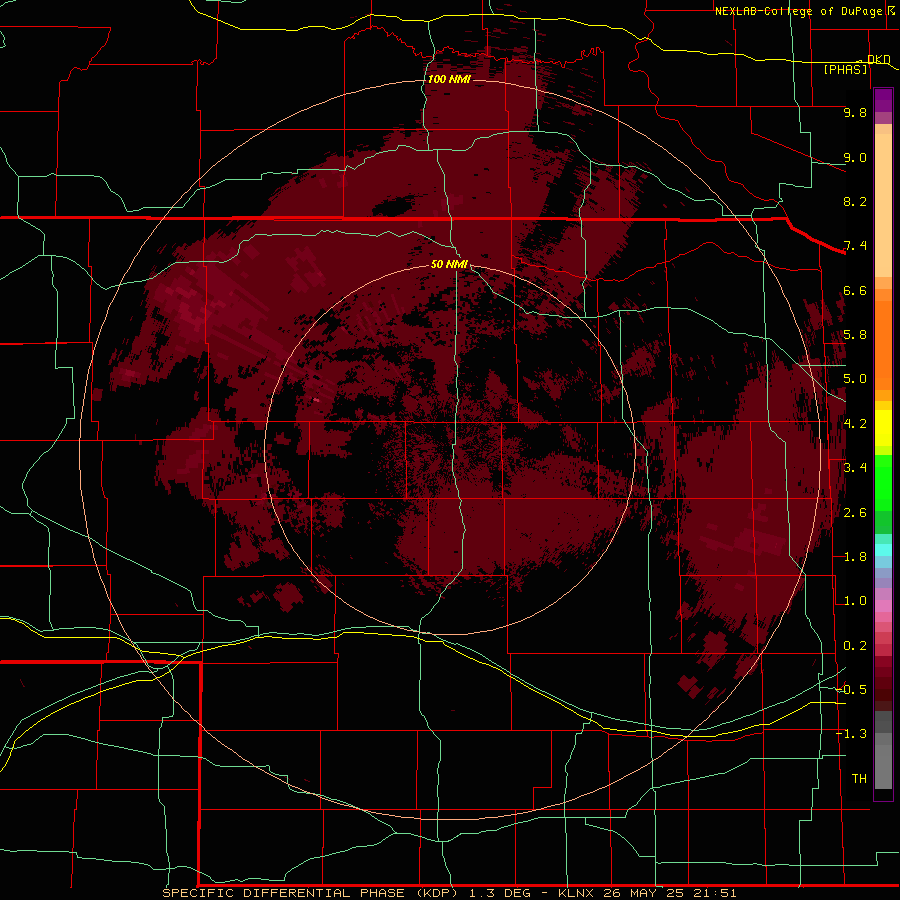Click the peach swatch on color bar
Screen dimensions: 900x900
click(883, 204)
